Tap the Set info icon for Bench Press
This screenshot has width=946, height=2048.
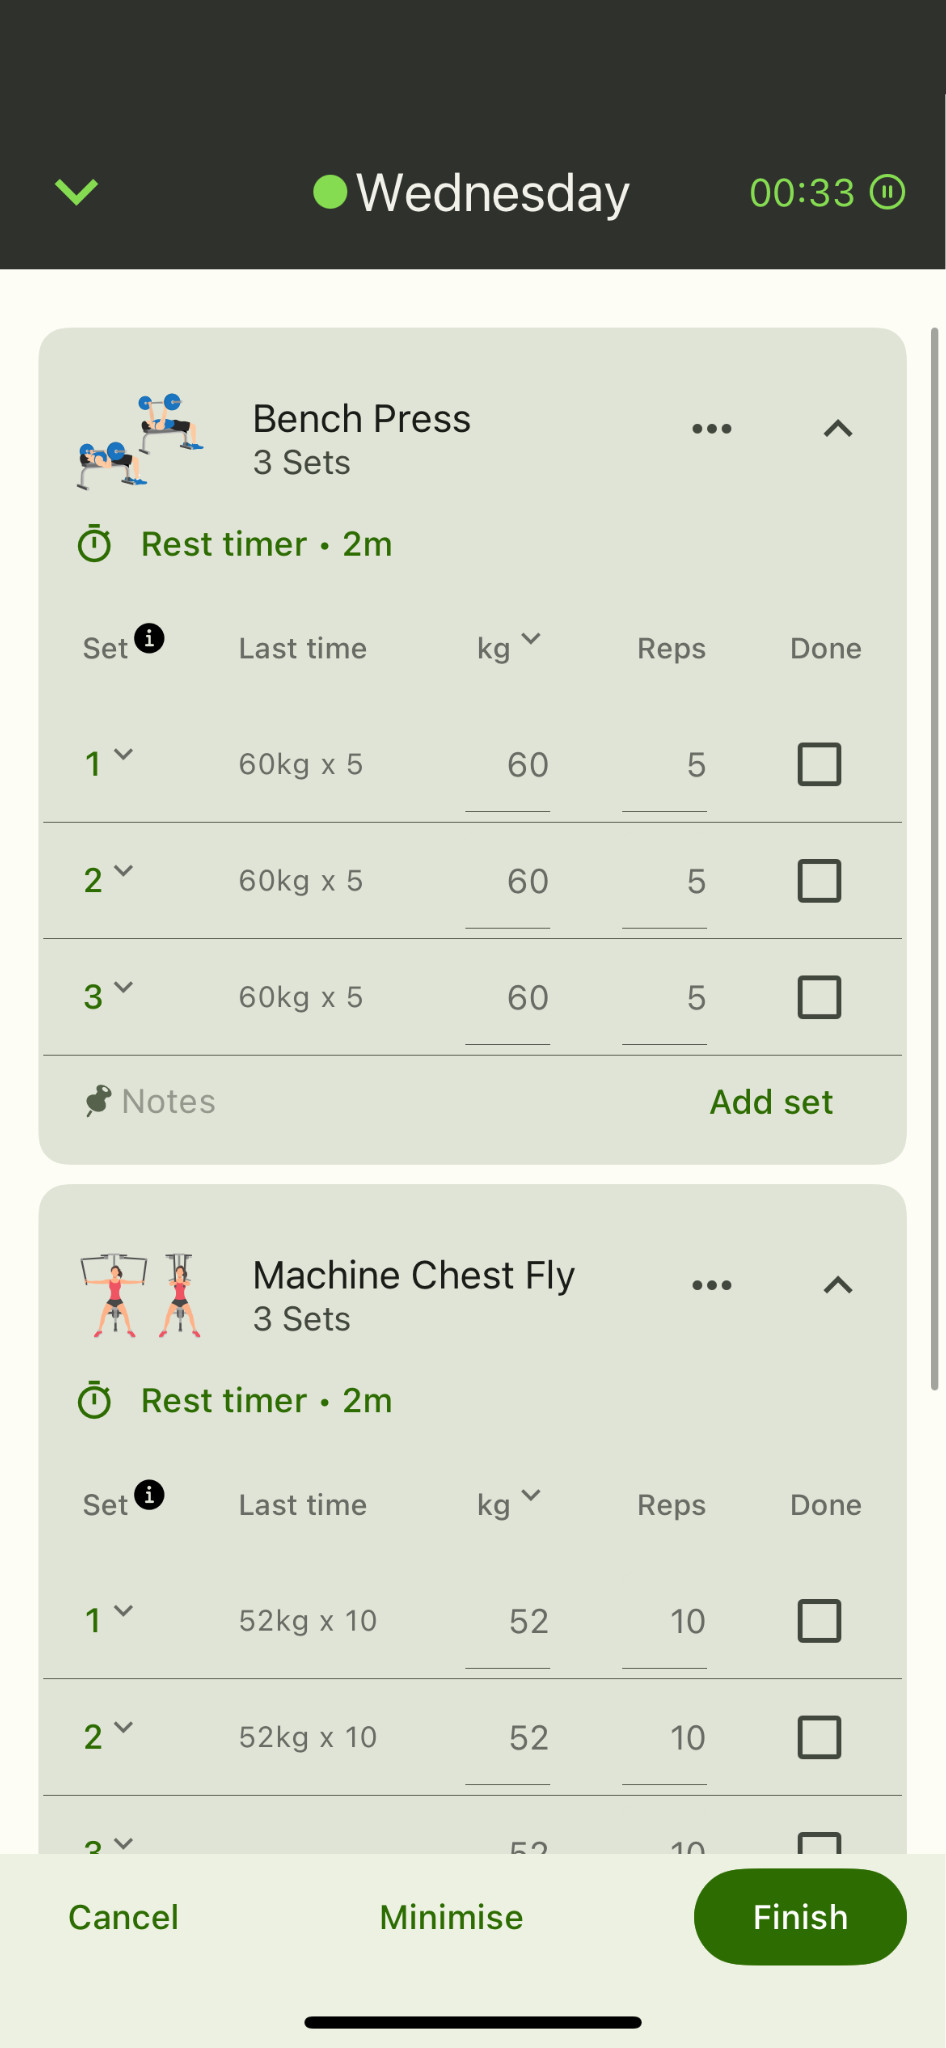click(149, 638)
